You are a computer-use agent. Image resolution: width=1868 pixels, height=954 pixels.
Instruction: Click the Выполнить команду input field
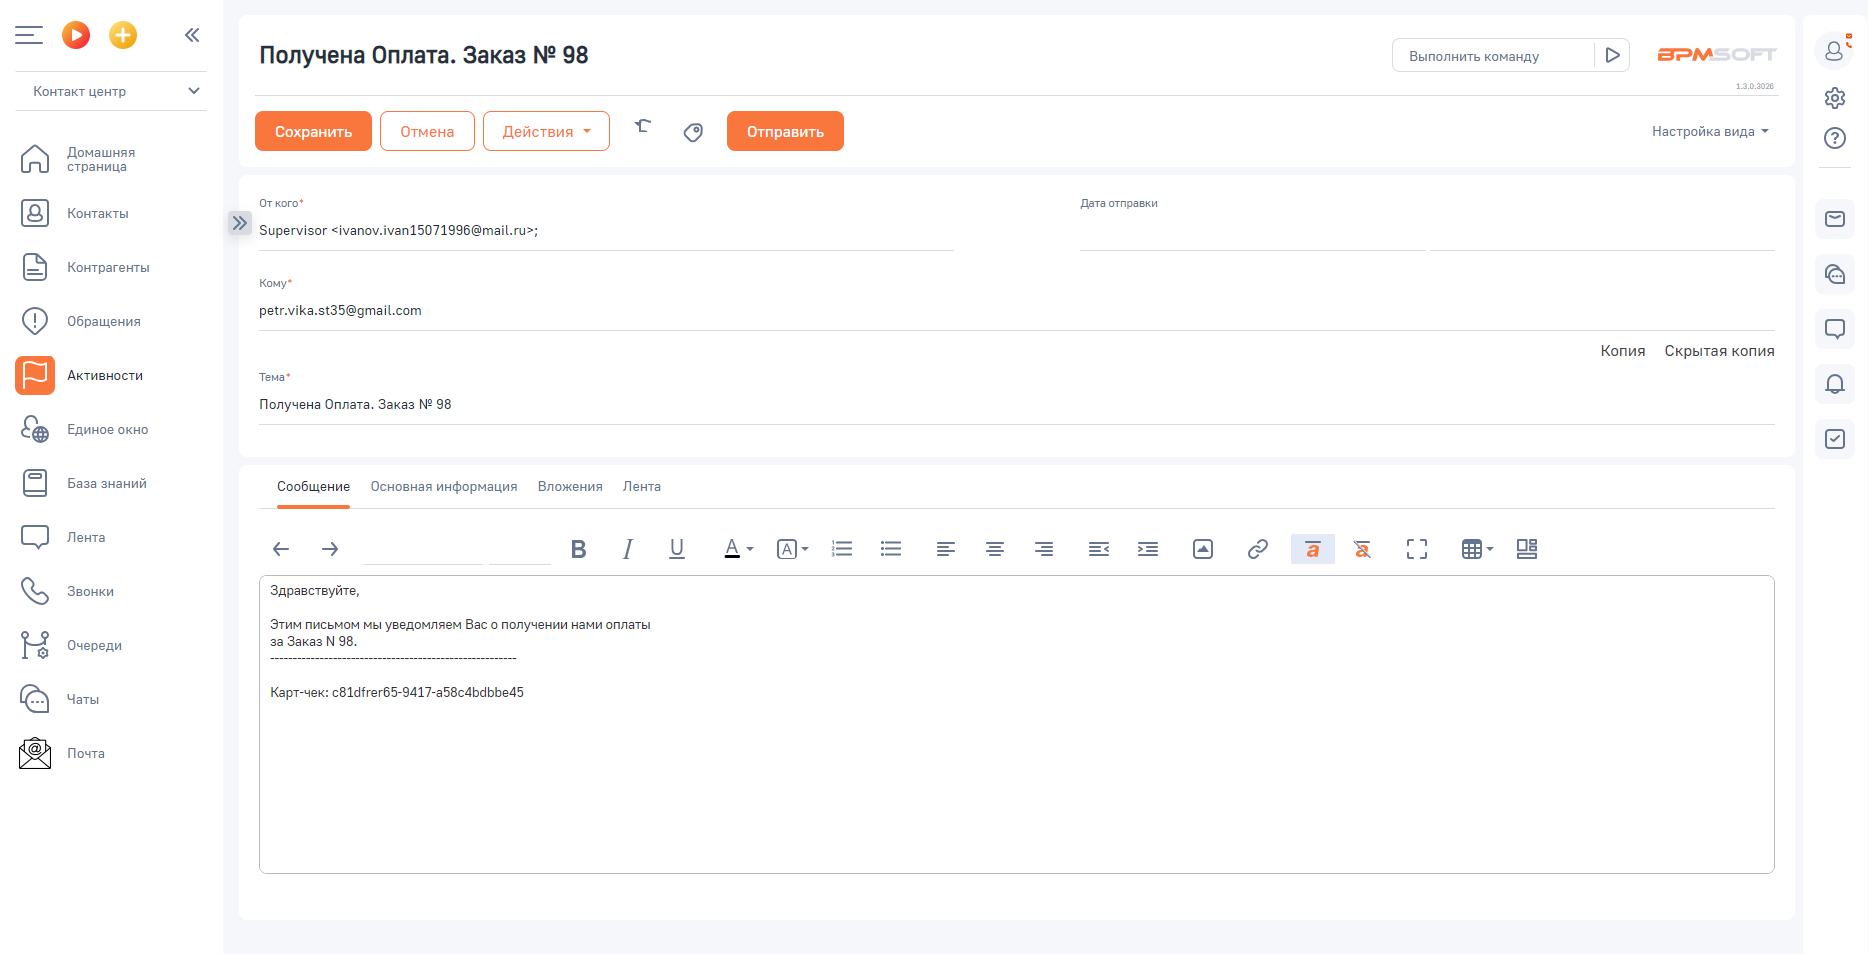1492,56
